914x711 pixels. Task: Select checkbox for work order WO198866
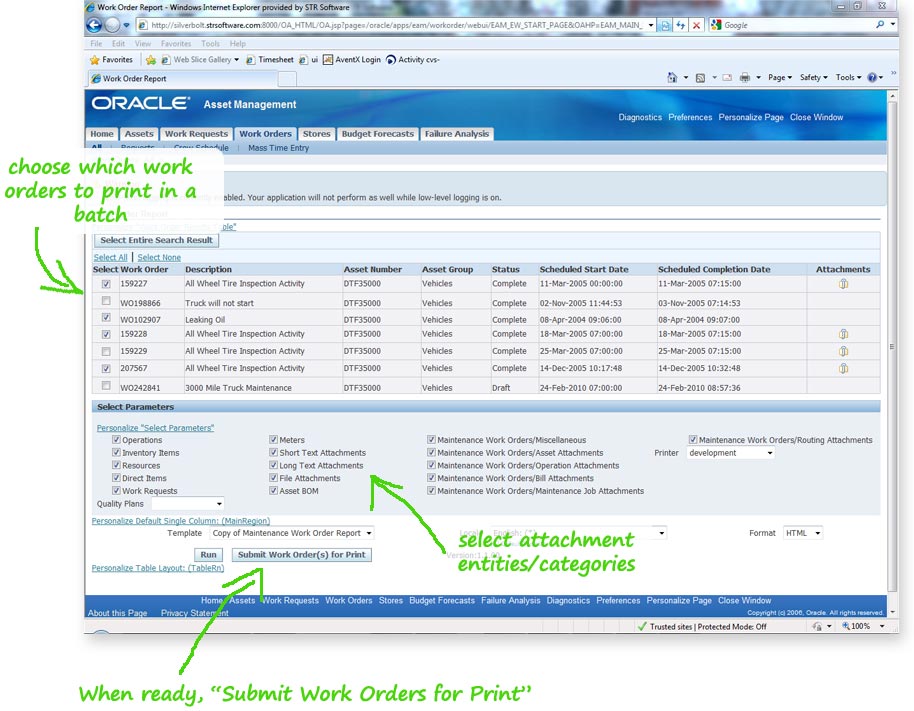106,301
